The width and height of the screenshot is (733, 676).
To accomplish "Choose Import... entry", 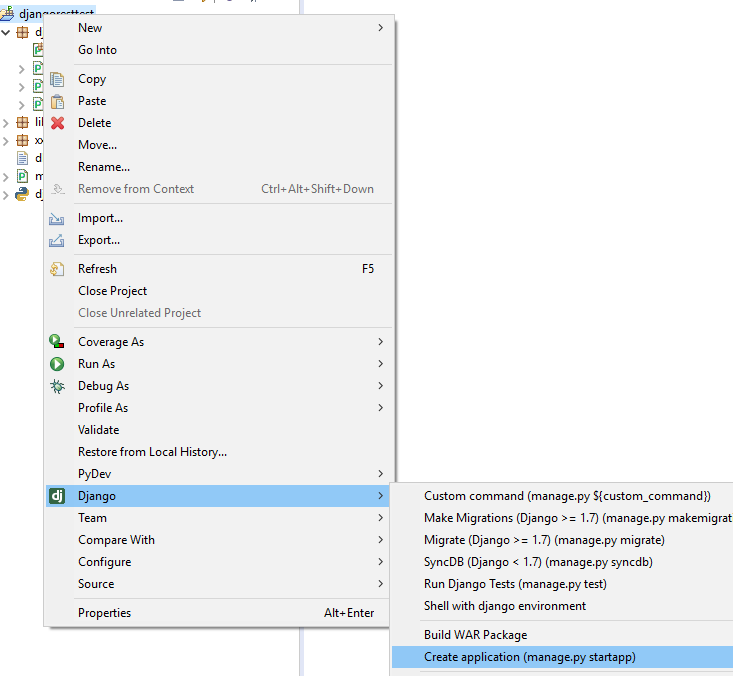I will (x=218, y=218).
